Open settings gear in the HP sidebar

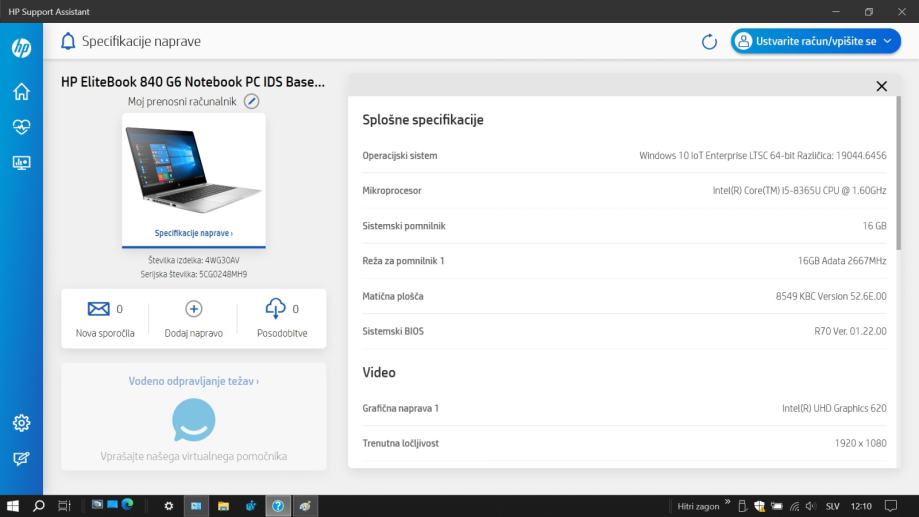[x=21, y=423]
